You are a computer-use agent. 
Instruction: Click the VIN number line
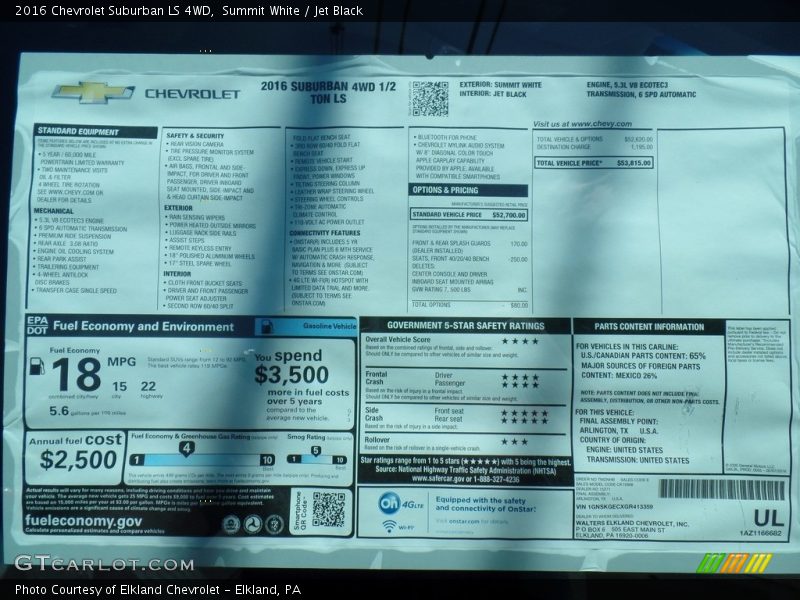point(614,507)
